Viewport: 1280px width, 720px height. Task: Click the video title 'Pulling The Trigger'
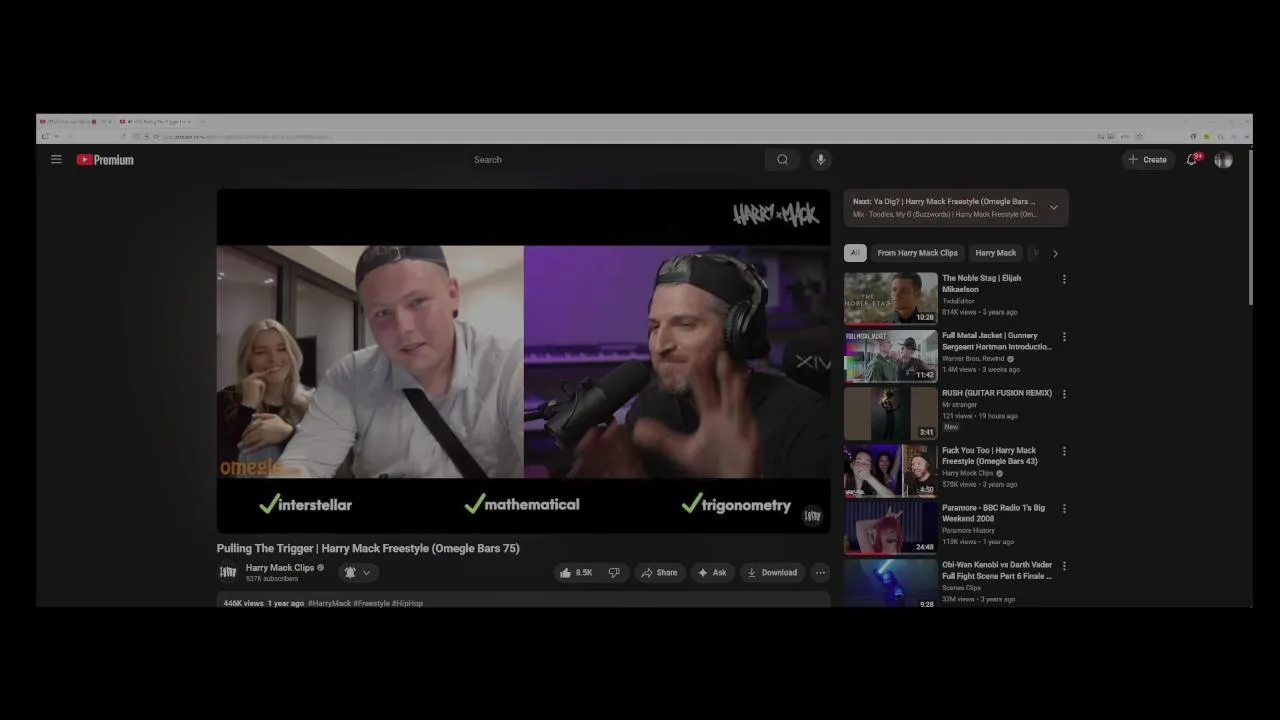[x=368, y=548]
